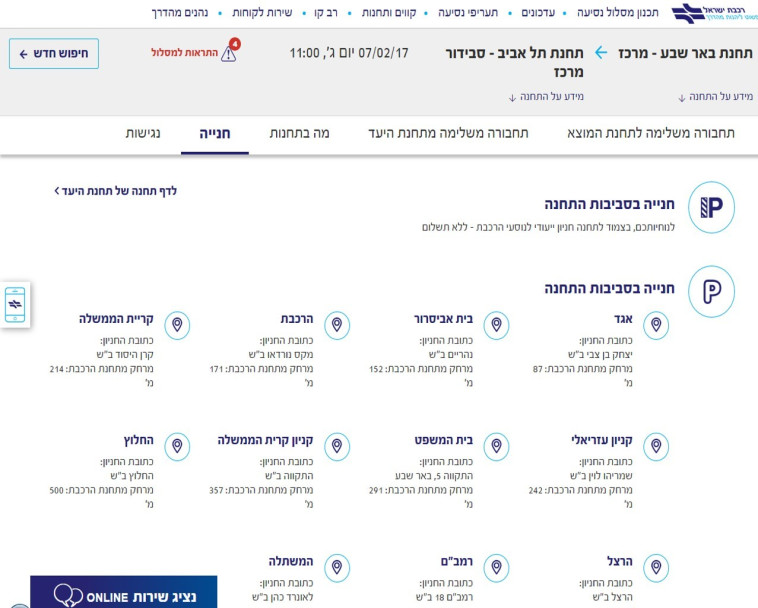Viewport: 758px width, 608px height.
Task: Open map pin for הרכבת parking
Action: (x=337, y=325)
